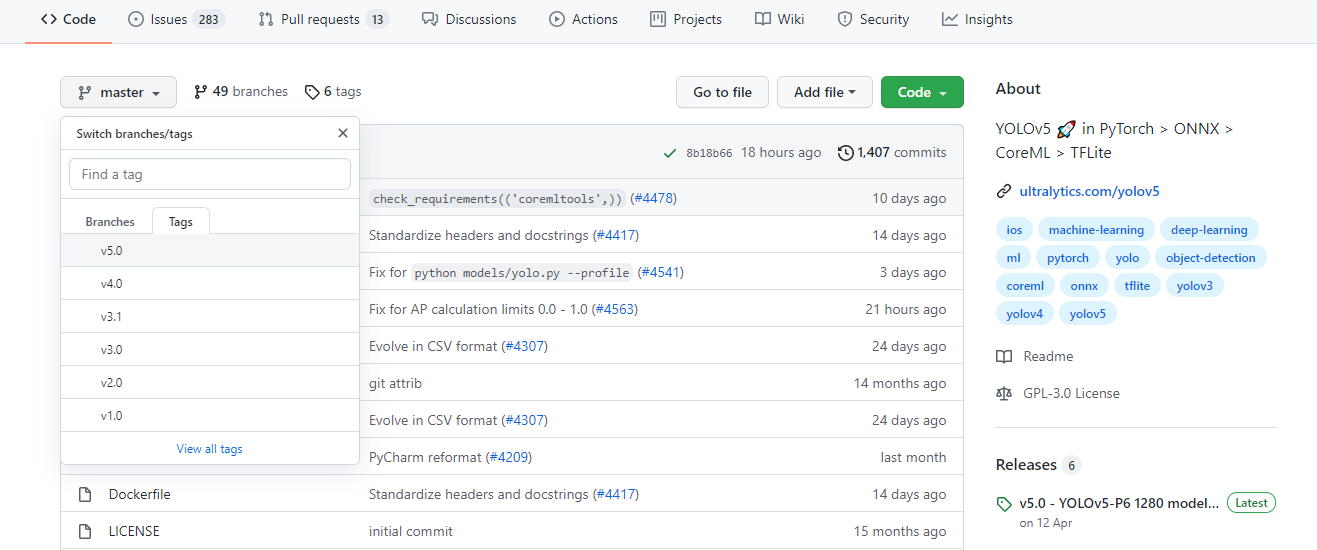Click the GPL-3.0 License scale icon
This screenshot has width=1317, height=550.
pyautogui.click(x=1004, y=394)
